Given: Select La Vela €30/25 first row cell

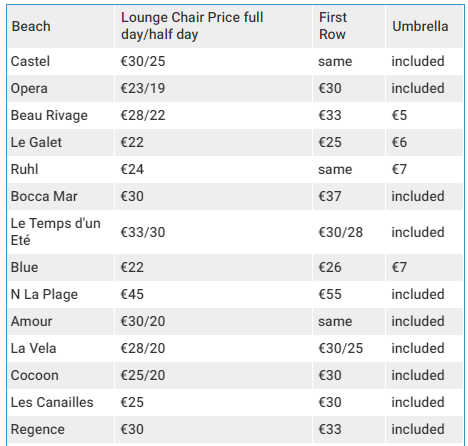Looking at the screenshot, I should (349, 348).
